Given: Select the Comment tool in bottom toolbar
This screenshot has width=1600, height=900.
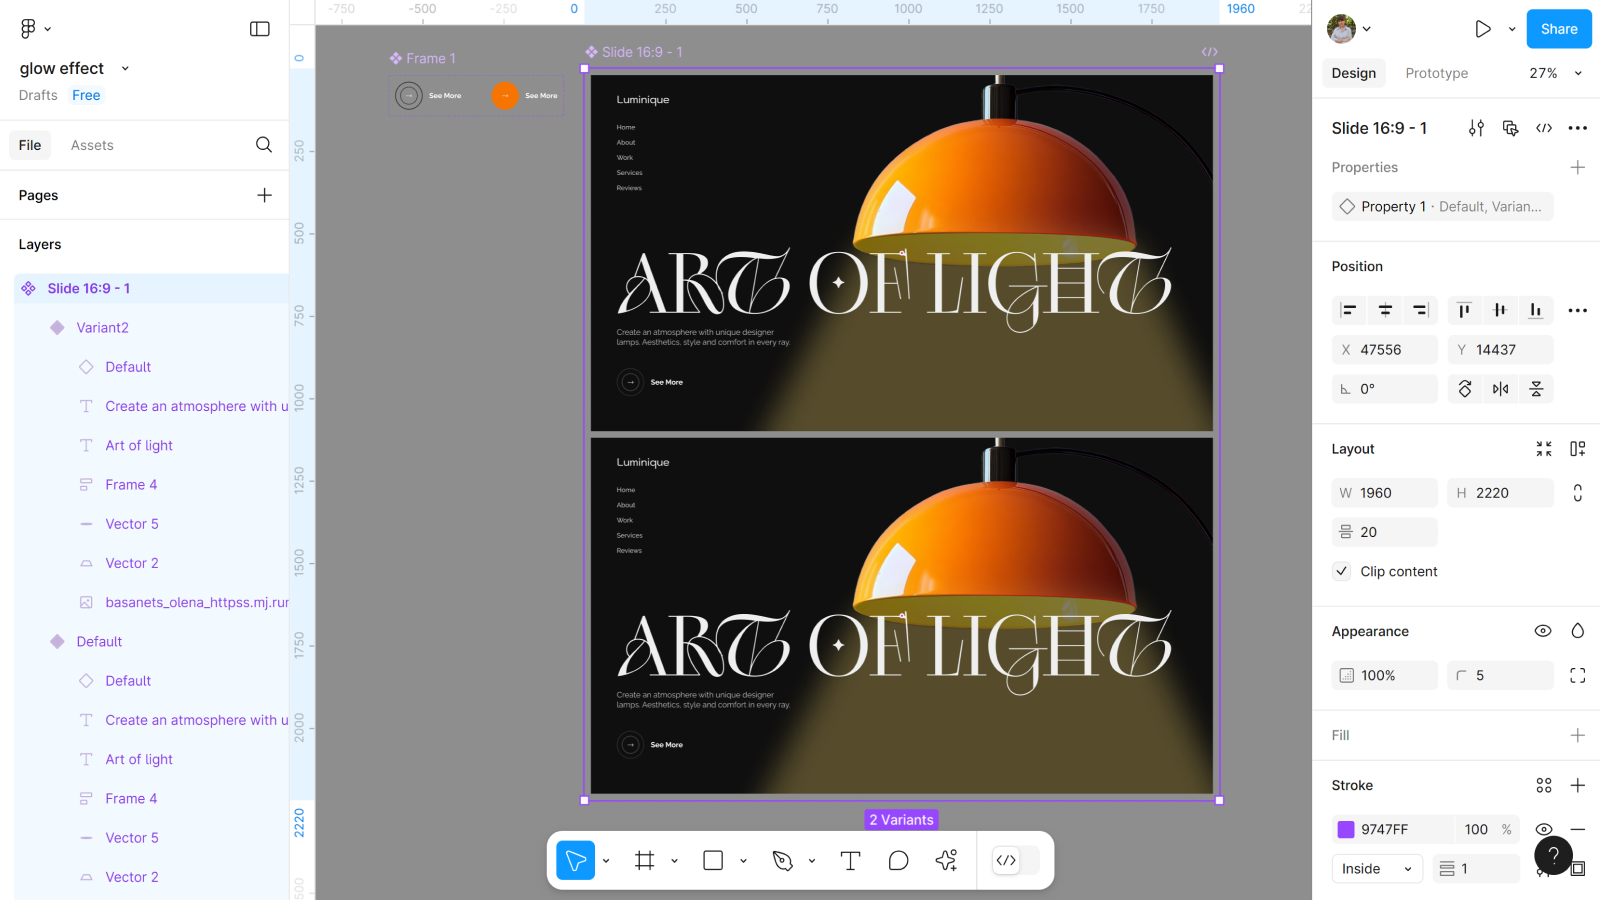Looking at the screenshot, I should 898,861.
